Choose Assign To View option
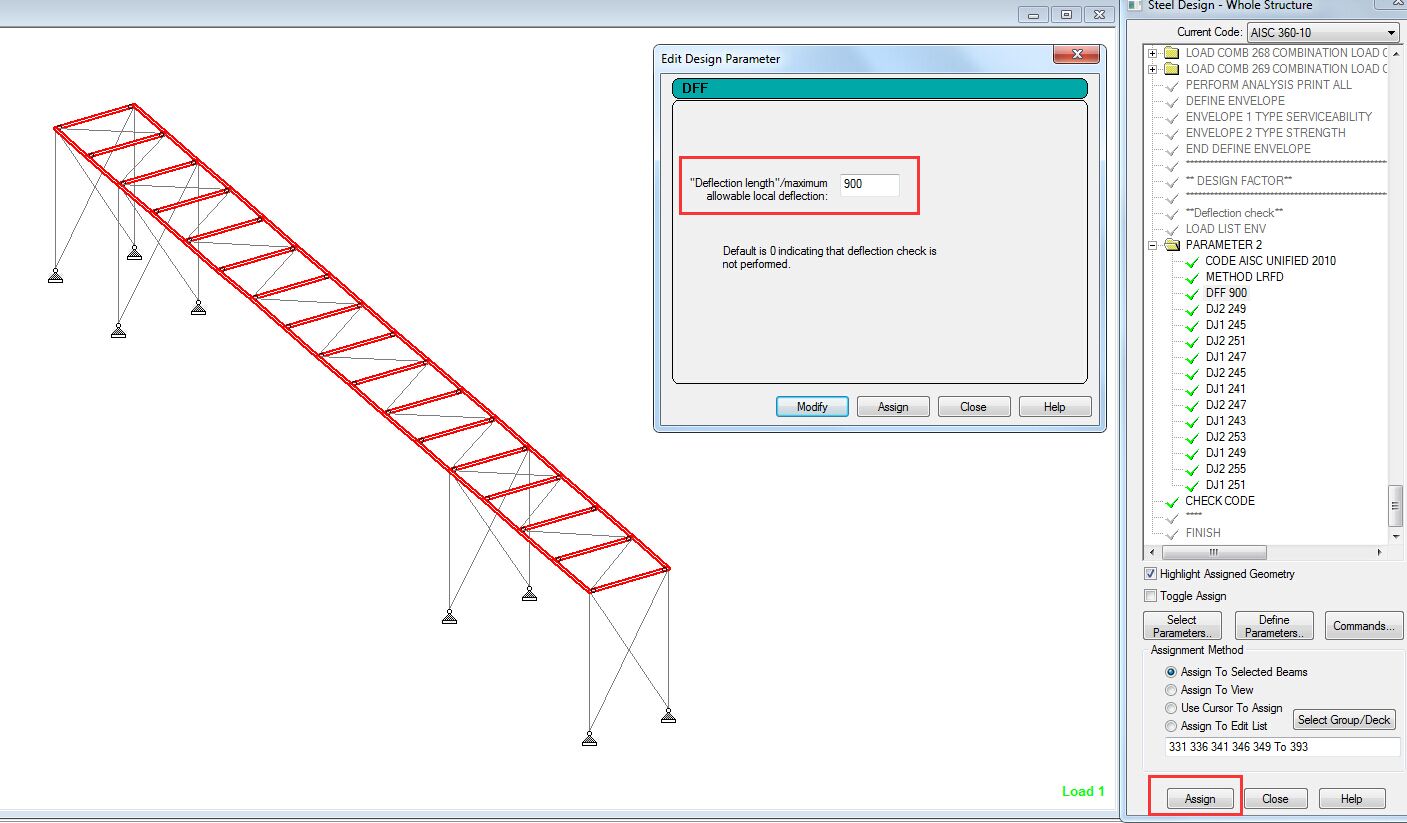This screenshot has width=1407, height=823. click(x=1171, y=690)
